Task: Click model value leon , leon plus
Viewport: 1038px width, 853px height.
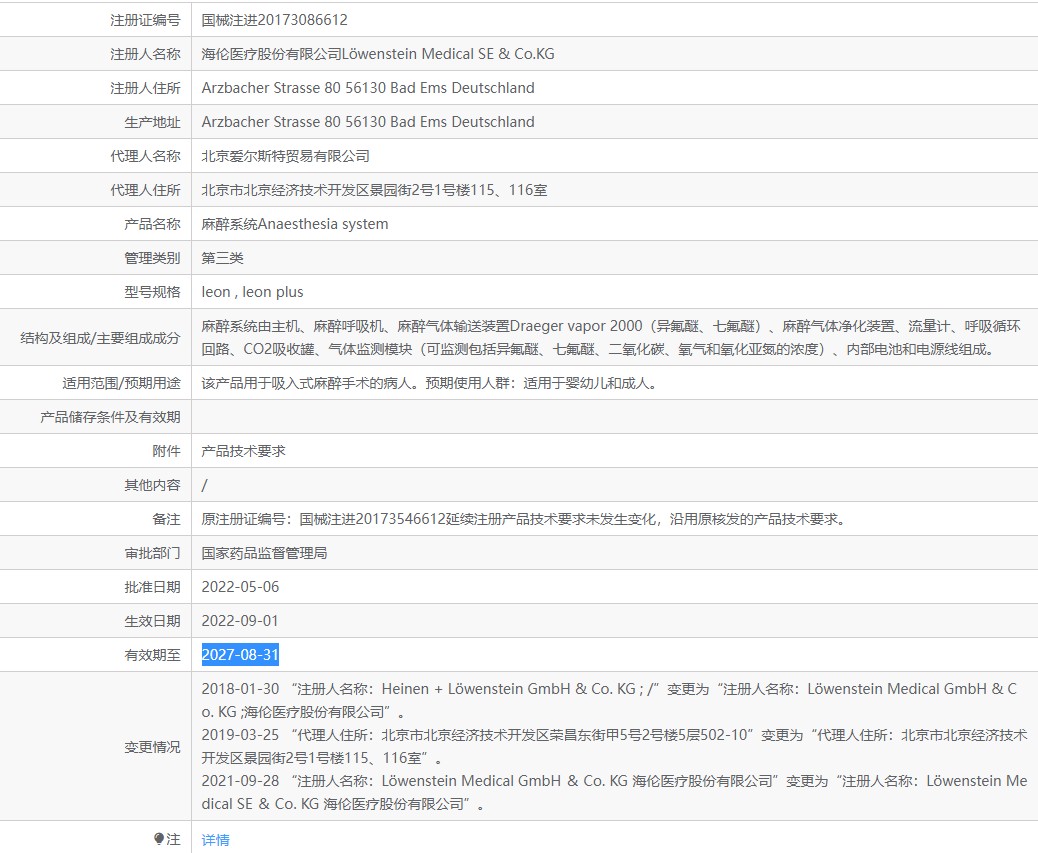Action: (252, 292)
